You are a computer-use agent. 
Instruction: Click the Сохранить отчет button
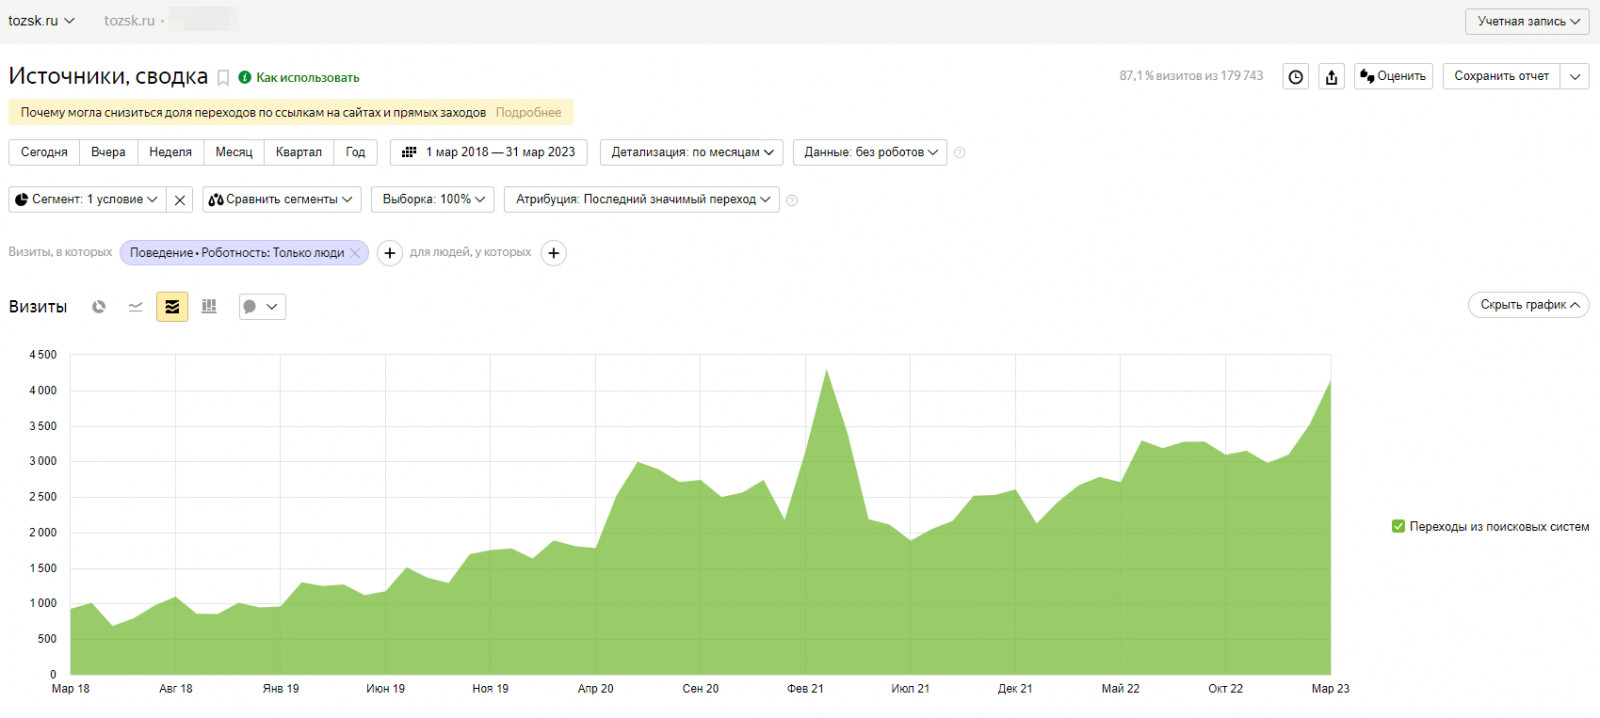[1501, 76]
